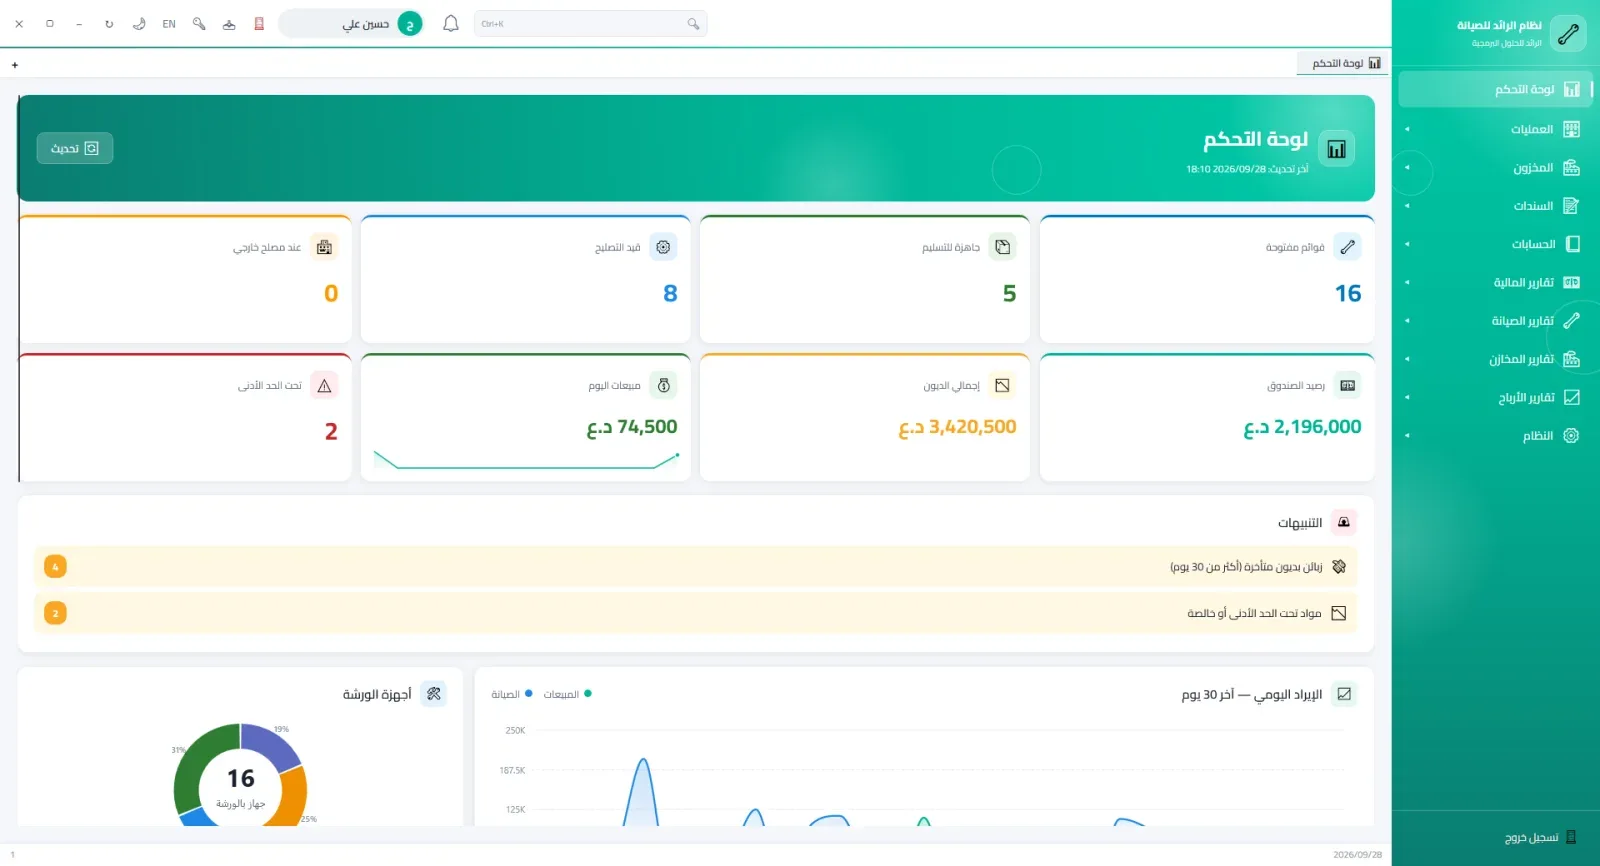Open the زبائن بديون متأخرة alert row

point(695,567)
